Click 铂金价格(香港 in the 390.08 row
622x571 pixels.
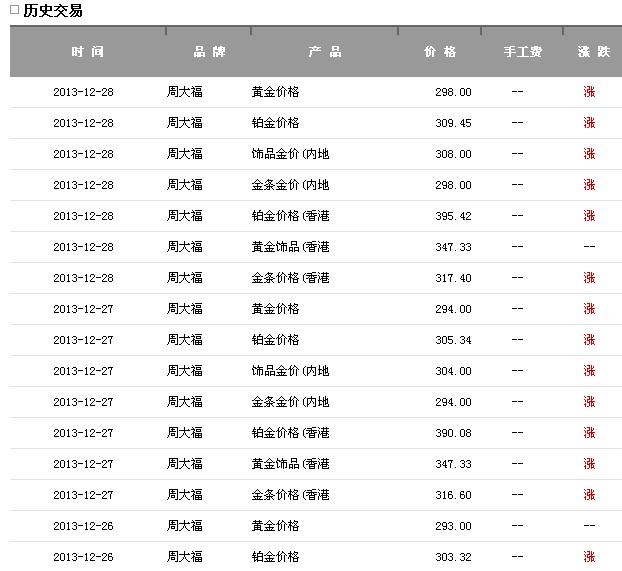[290, 433]
